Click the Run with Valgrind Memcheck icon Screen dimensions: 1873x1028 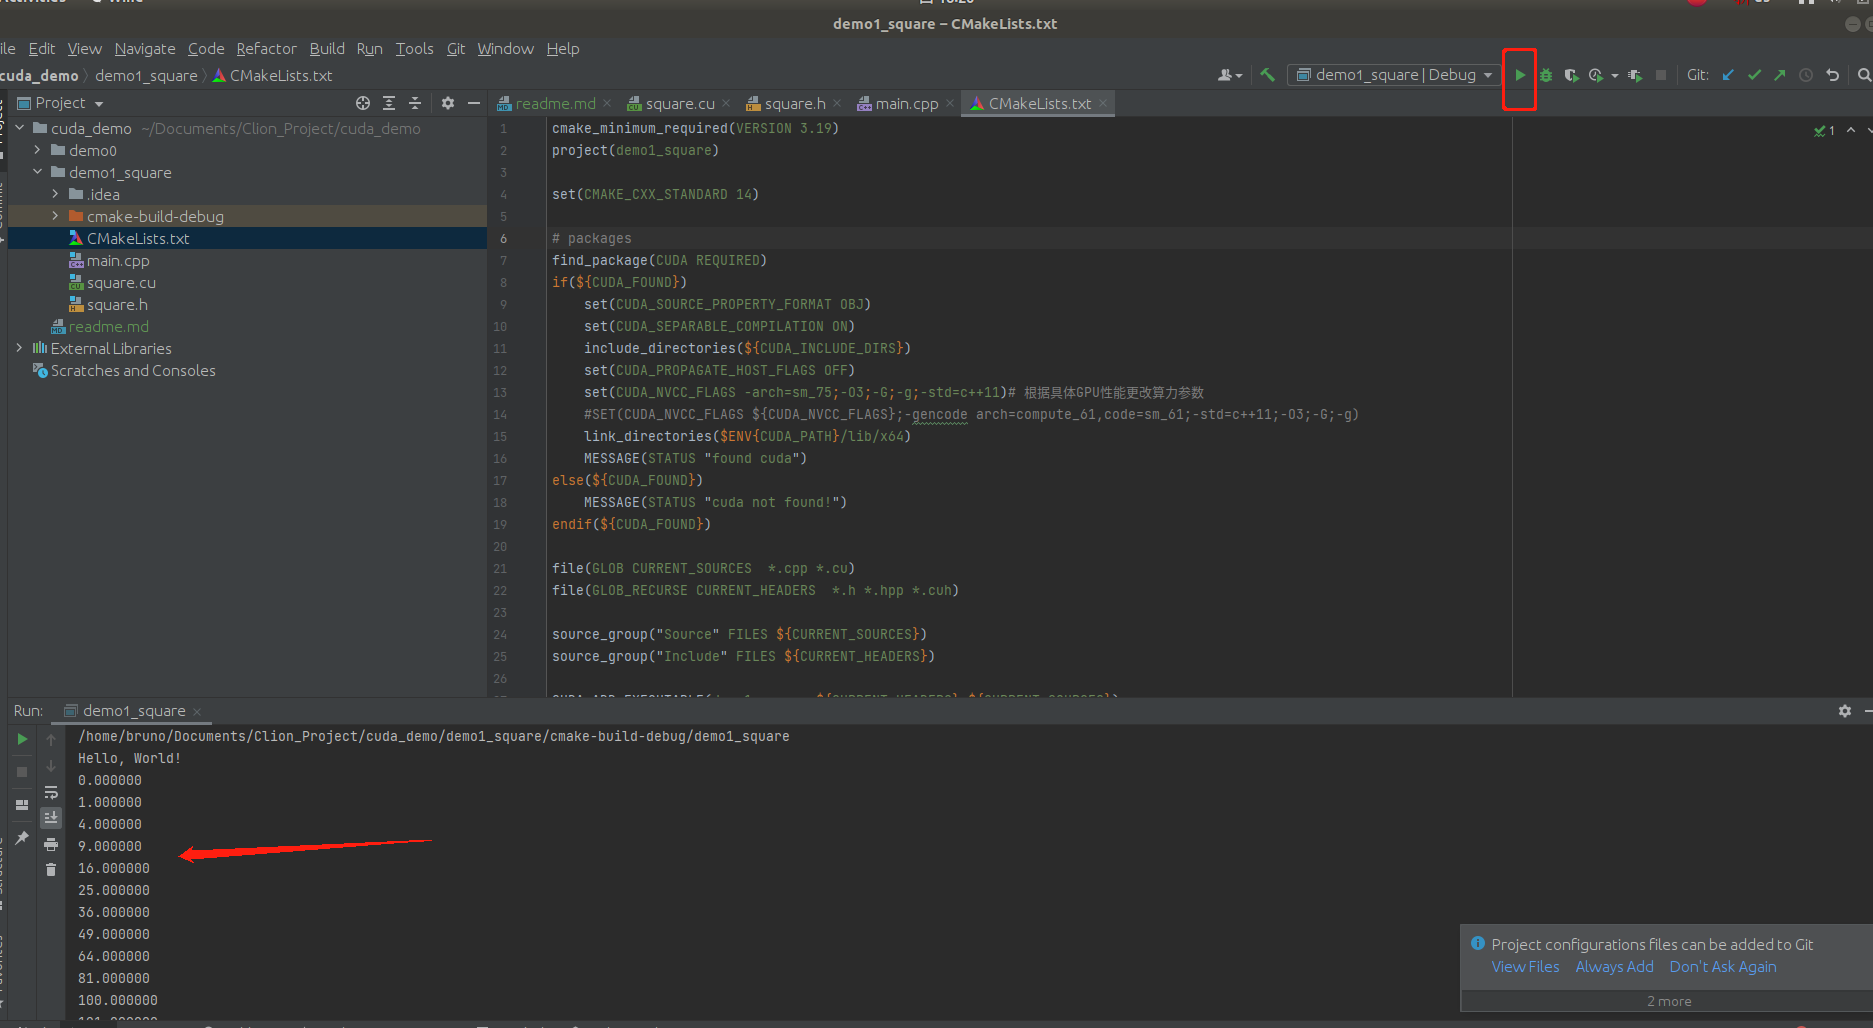click(x=1635, y=75)
